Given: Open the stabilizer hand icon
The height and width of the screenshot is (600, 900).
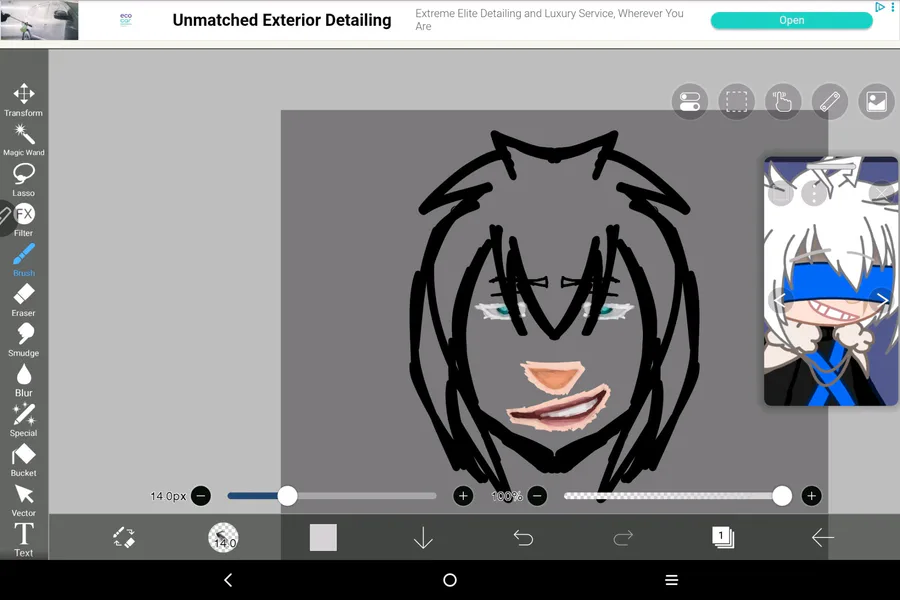Looking at the screenshot, I should 783,102.
